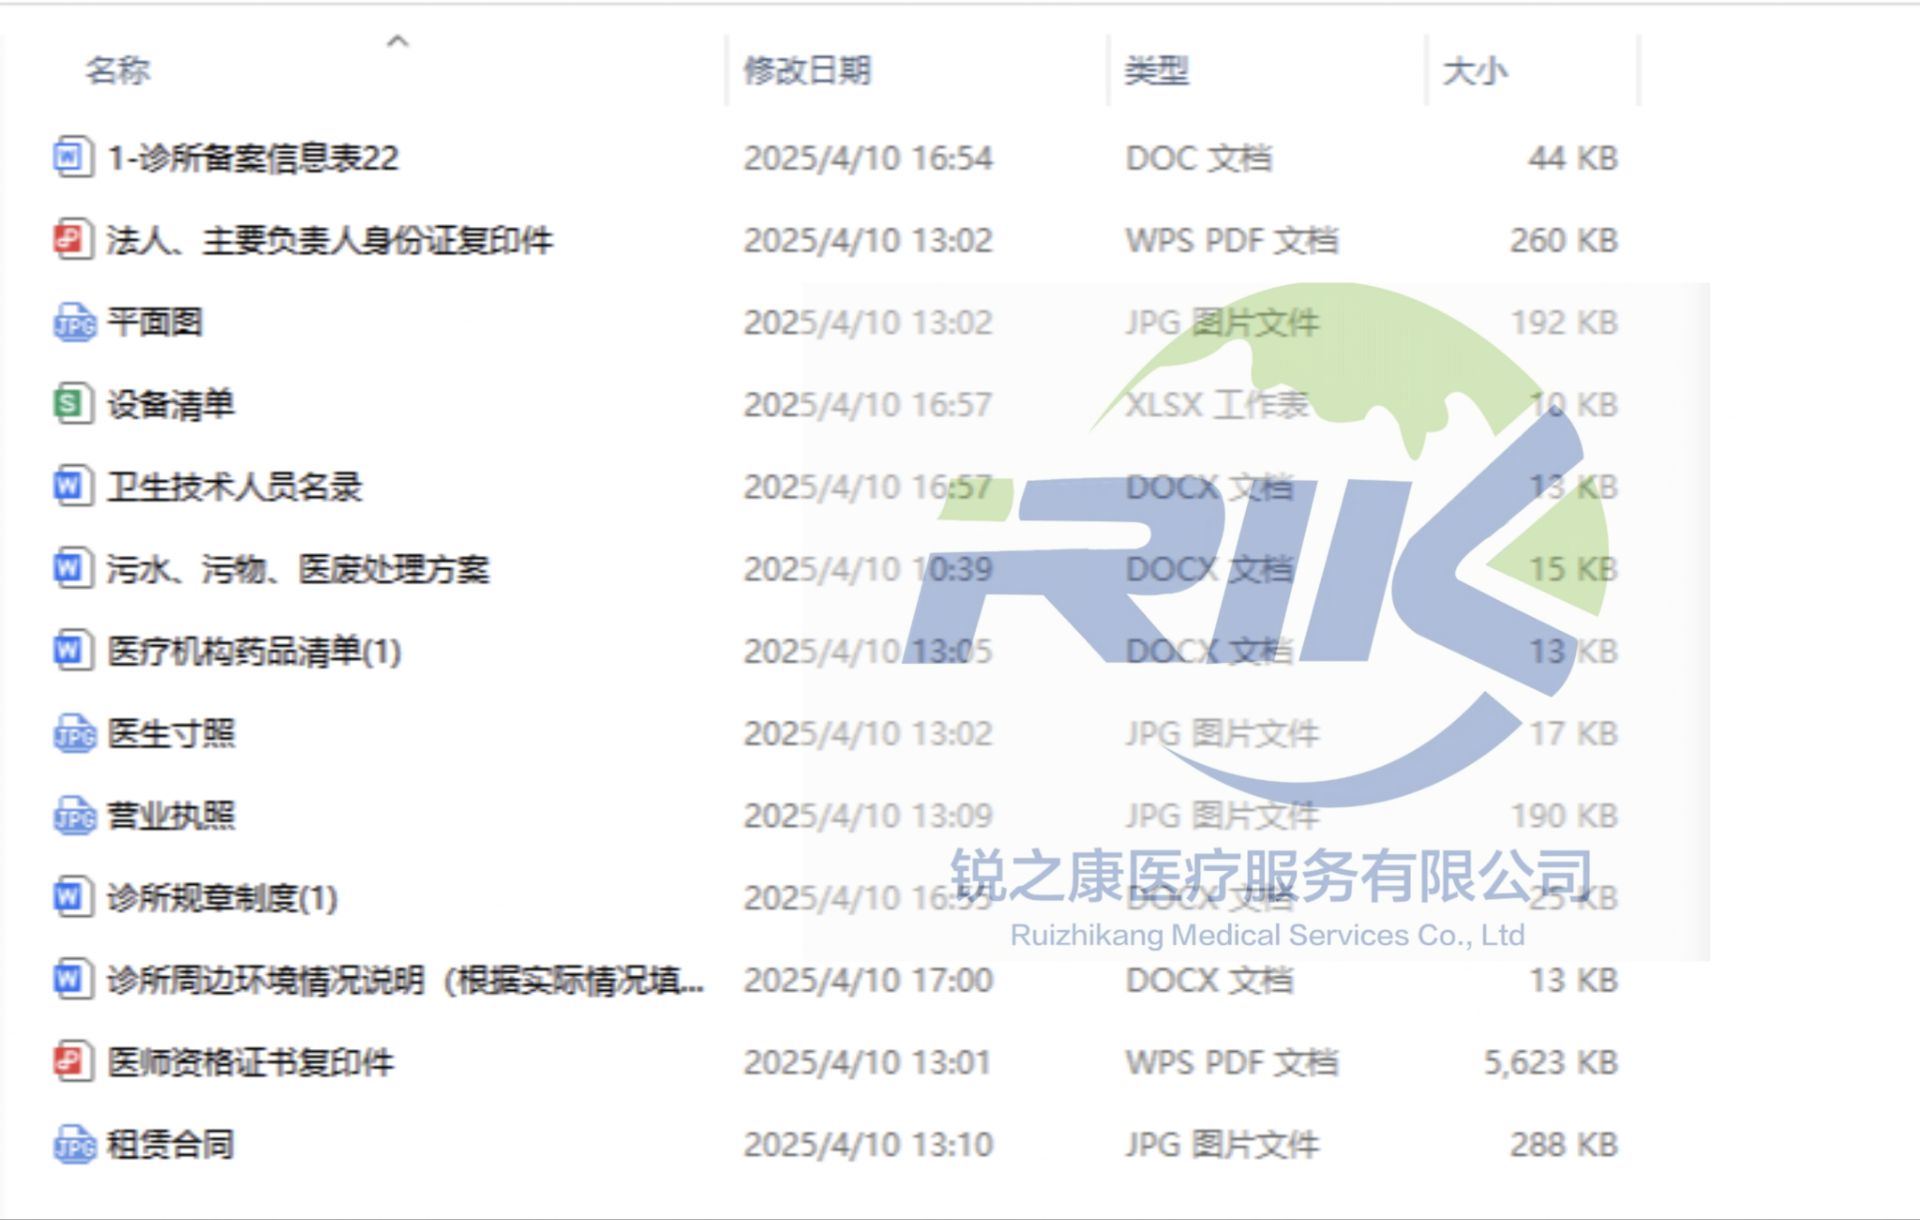Viewport: 1920px width, 1220px height.
Task: Click the 190 KB size cell
Action: coord(1564,816)
